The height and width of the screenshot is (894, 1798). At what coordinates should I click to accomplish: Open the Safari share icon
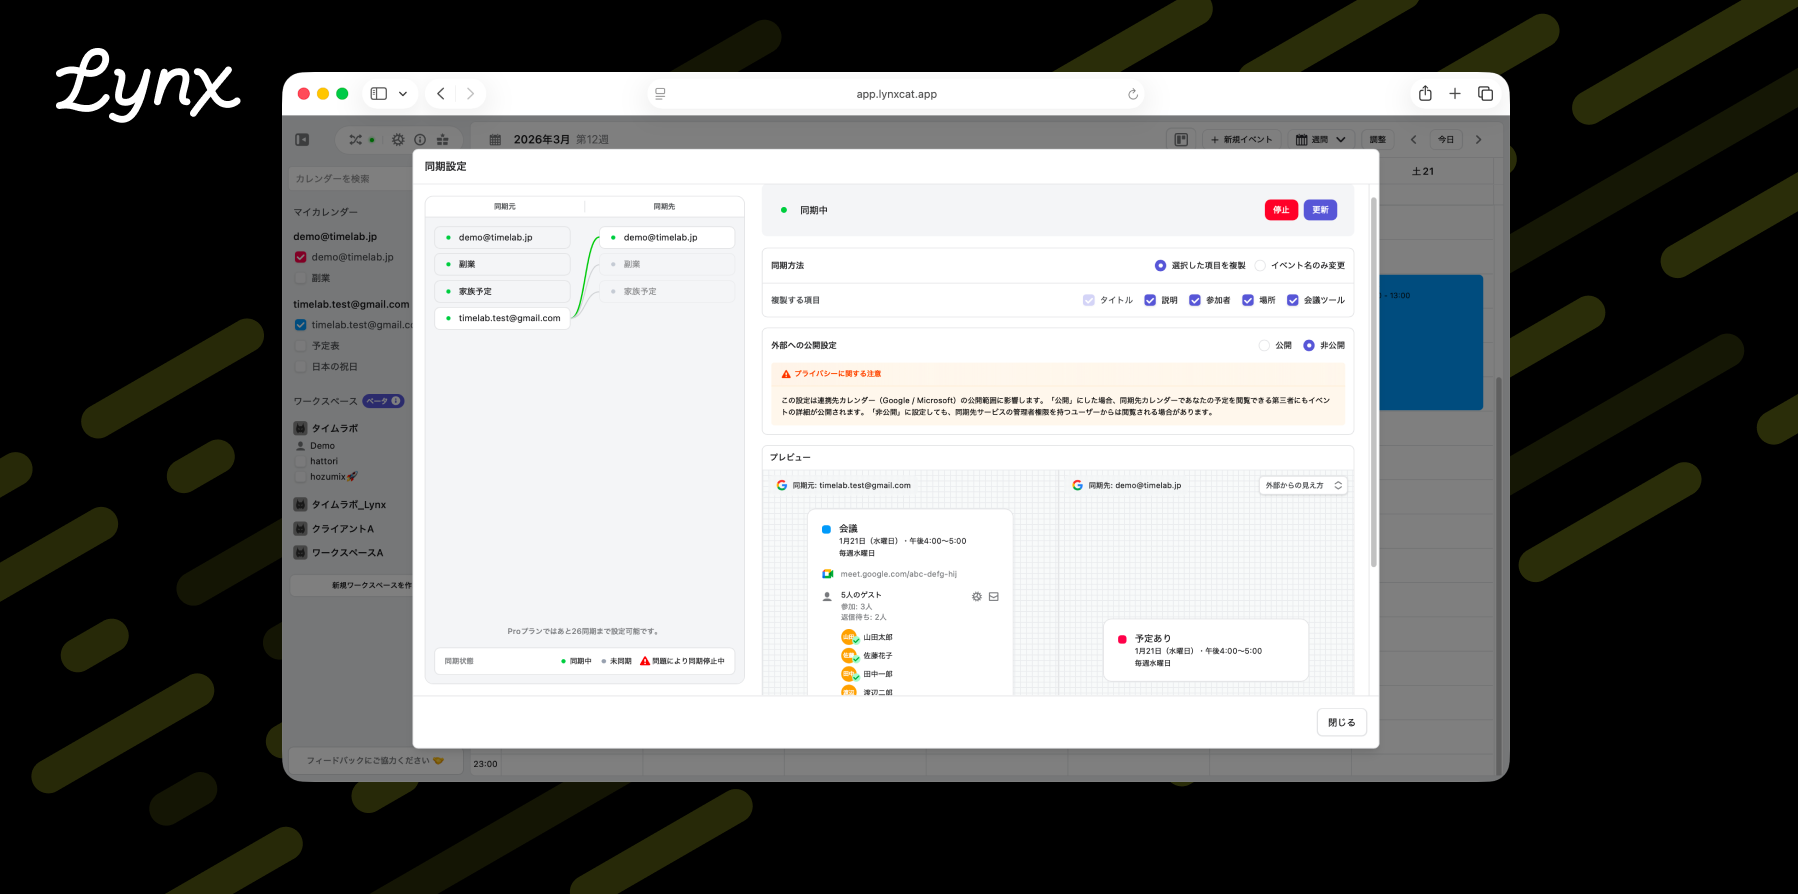pos(1425,93)
